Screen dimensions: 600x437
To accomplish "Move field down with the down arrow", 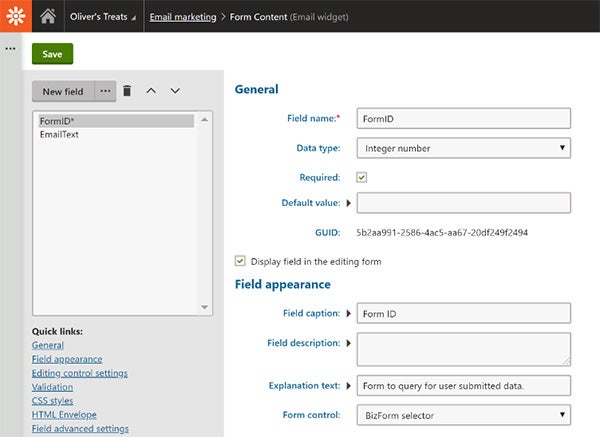I will pos(175,91).
